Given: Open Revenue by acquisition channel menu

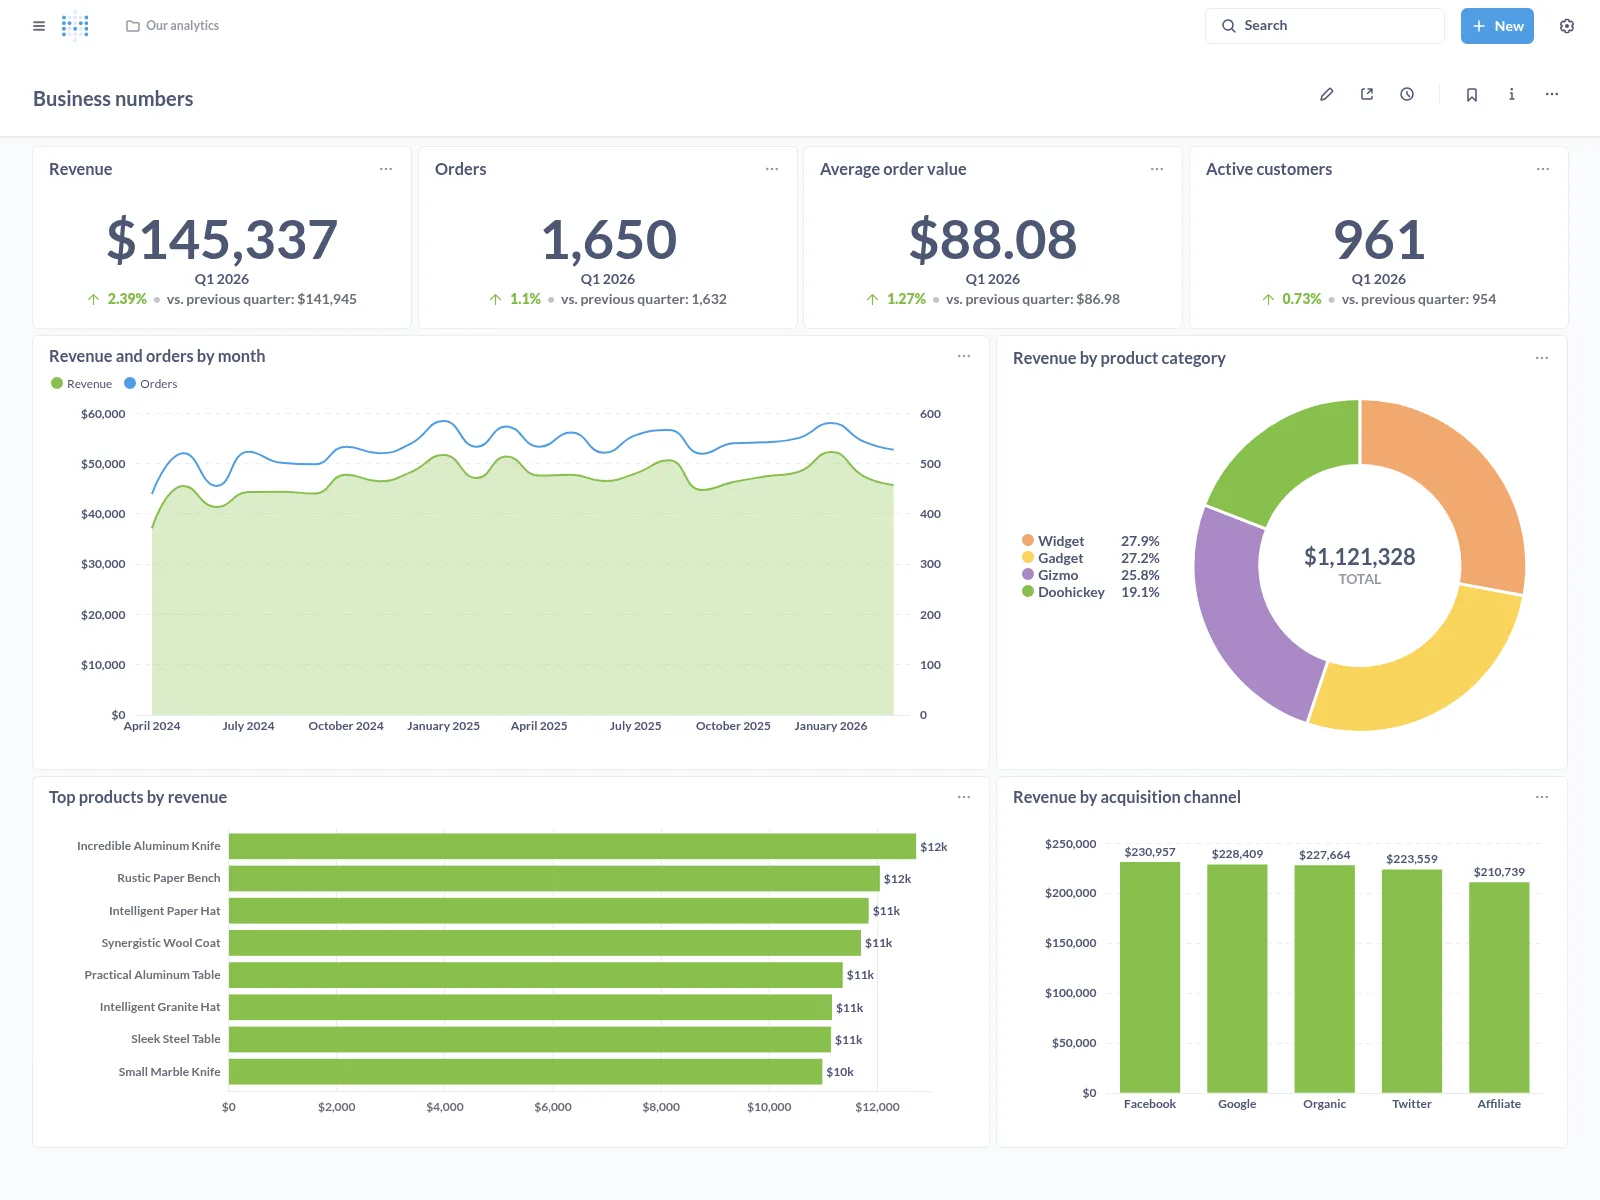Looking at the screenshot, I should coord(1542,797).
